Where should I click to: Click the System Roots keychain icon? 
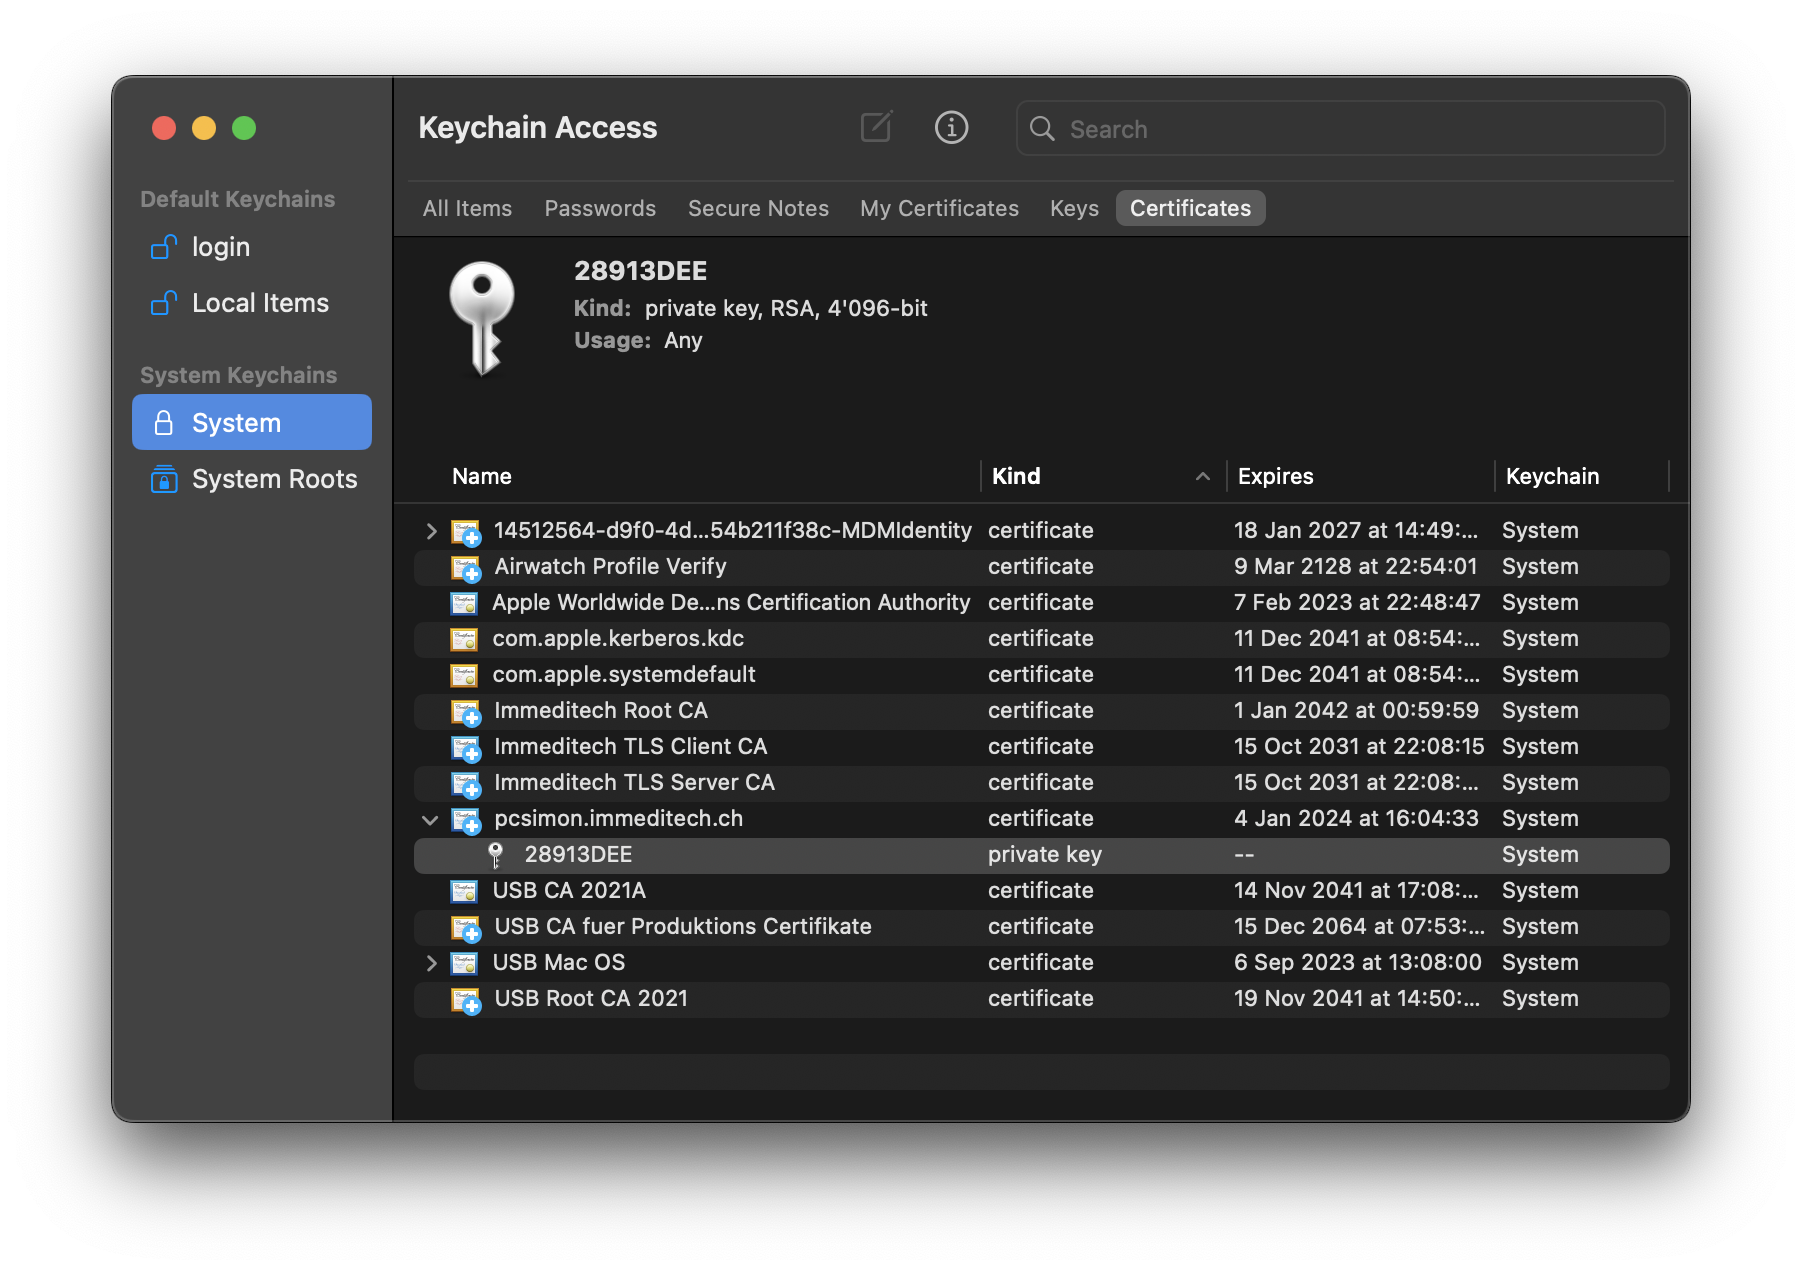[x=164, y=479]
